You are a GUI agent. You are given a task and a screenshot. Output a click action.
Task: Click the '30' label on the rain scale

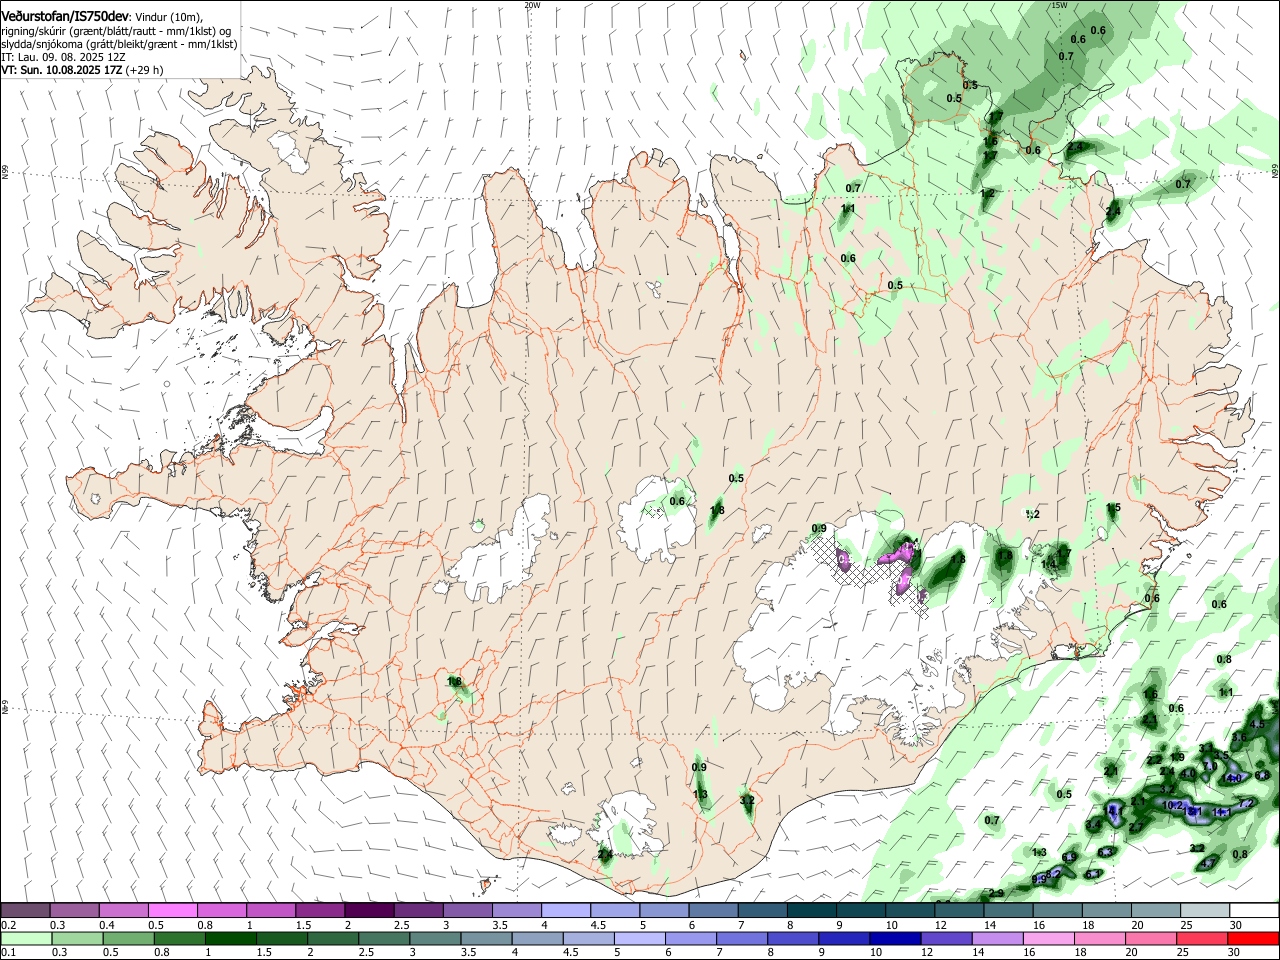[1235, 952]
